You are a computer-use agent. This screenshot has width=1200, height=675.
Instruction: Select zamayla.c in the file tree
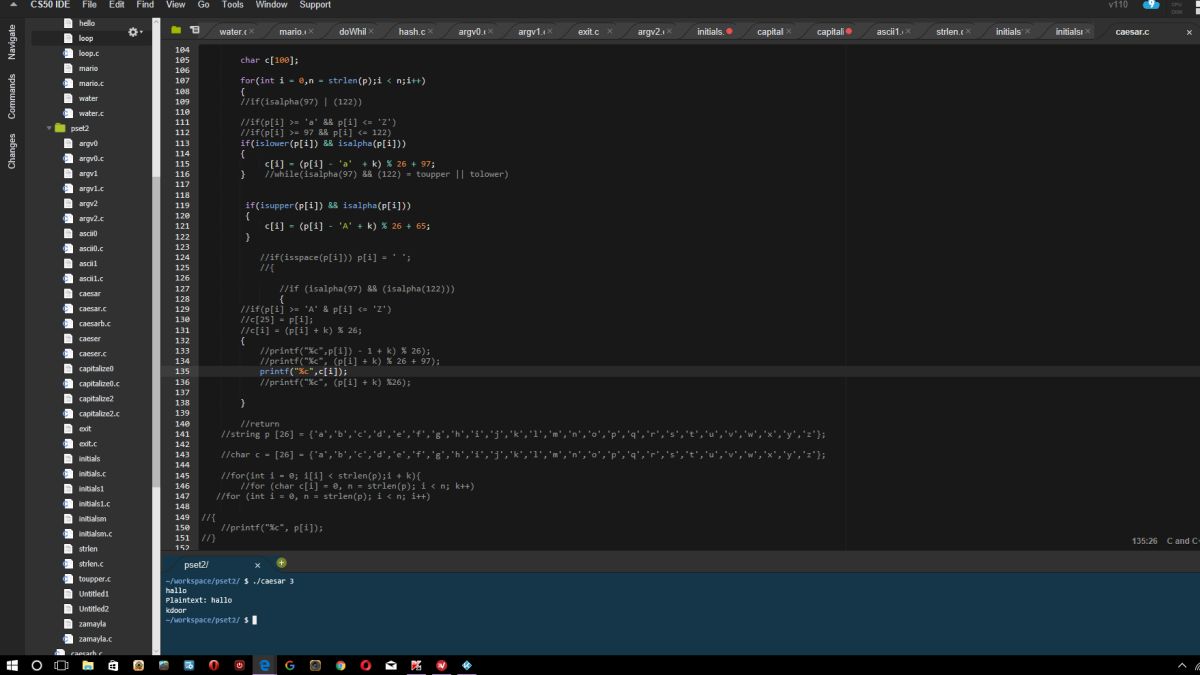95,638
